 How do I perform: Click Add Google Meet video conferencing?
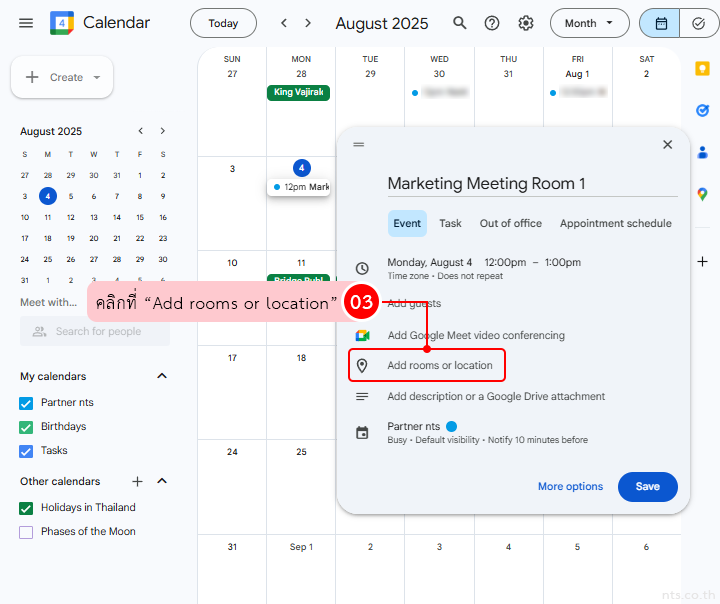476,336
